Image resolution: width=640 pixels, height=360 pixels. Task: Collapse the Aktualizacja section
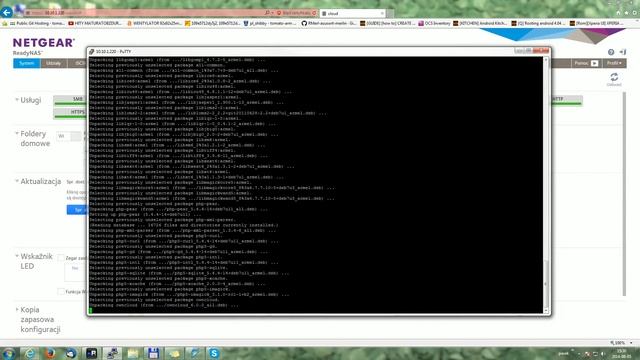point(17,181)
